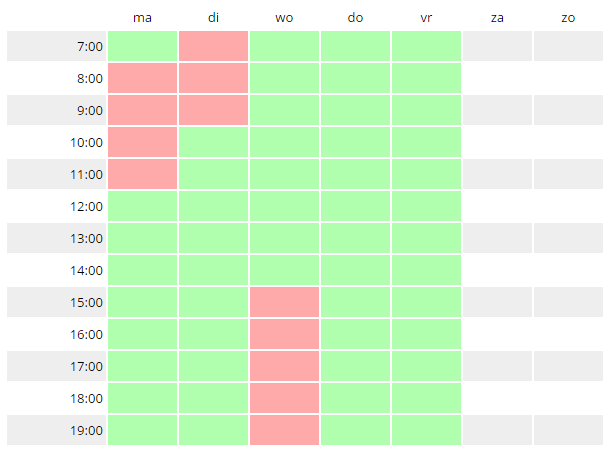Click the red Wednesday 15:00 slot
Screen dimensions: 615x454
tap(284, 302)
